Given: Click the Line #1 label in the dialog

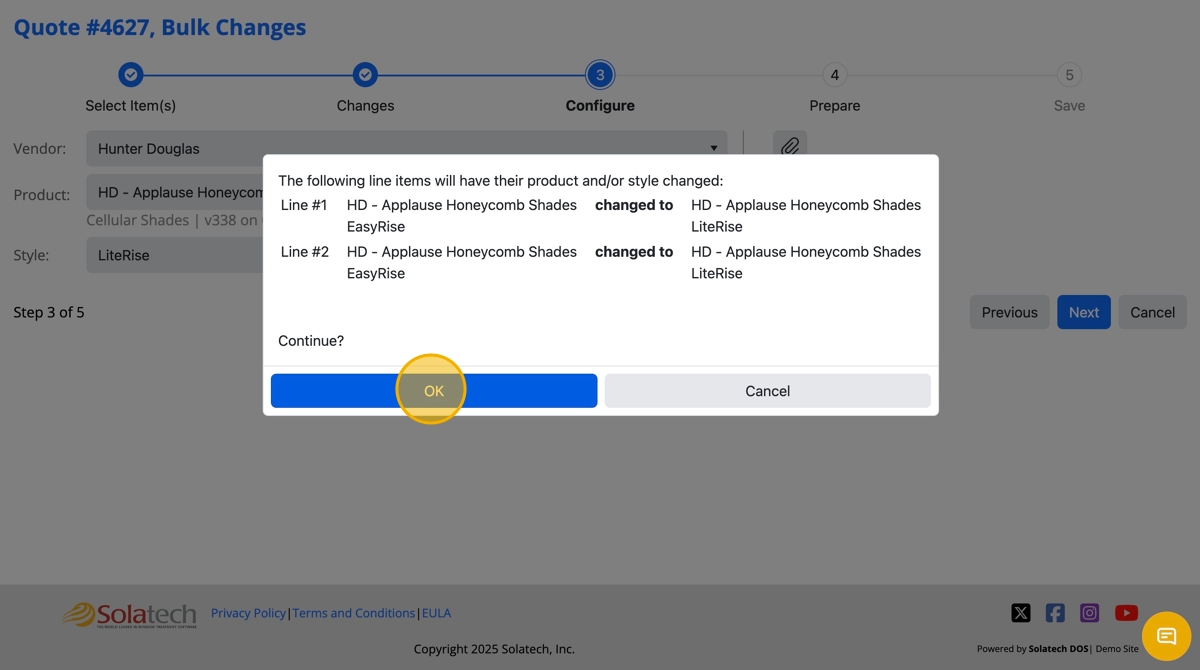Looking at the screenshot, I should [304, 205].
